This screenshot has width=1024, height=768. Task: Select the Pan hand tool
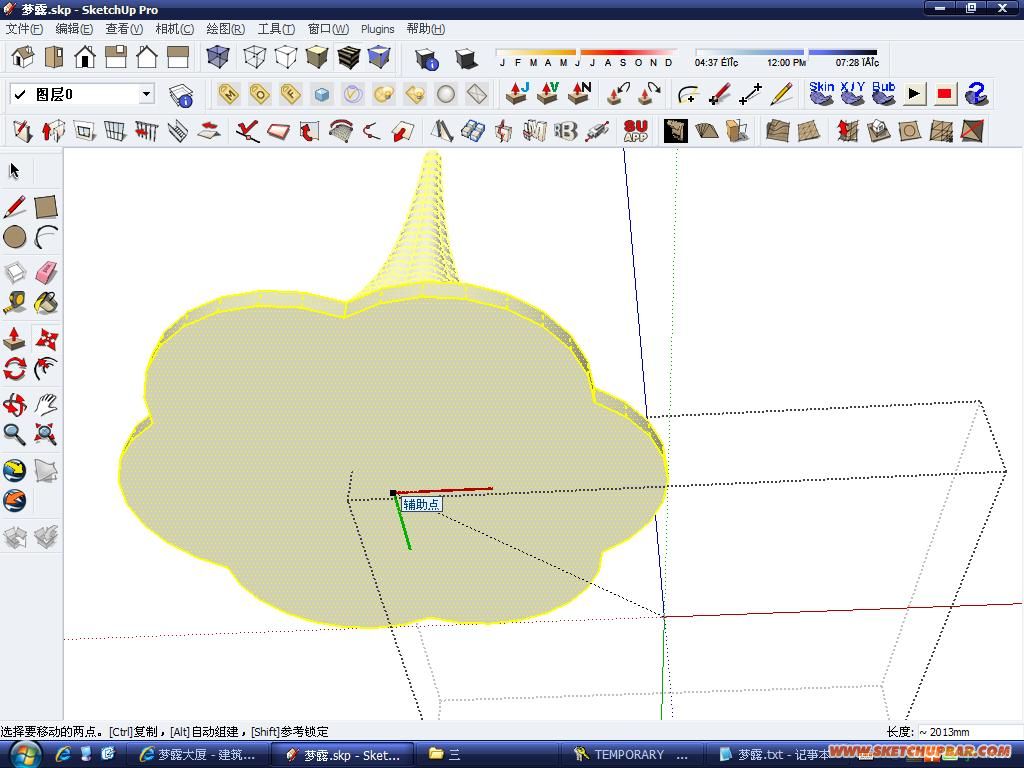pyautogui.click(x=46, y=405)
